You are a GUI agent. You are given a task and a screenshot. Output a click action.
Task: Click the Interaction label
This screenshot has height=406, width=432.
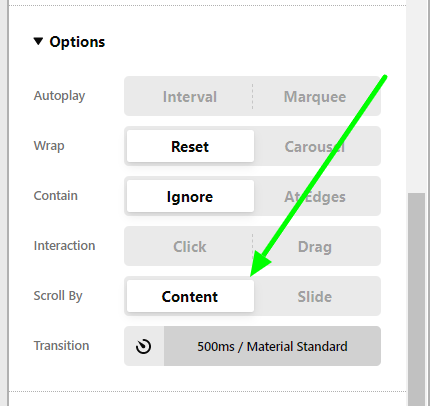64,246
